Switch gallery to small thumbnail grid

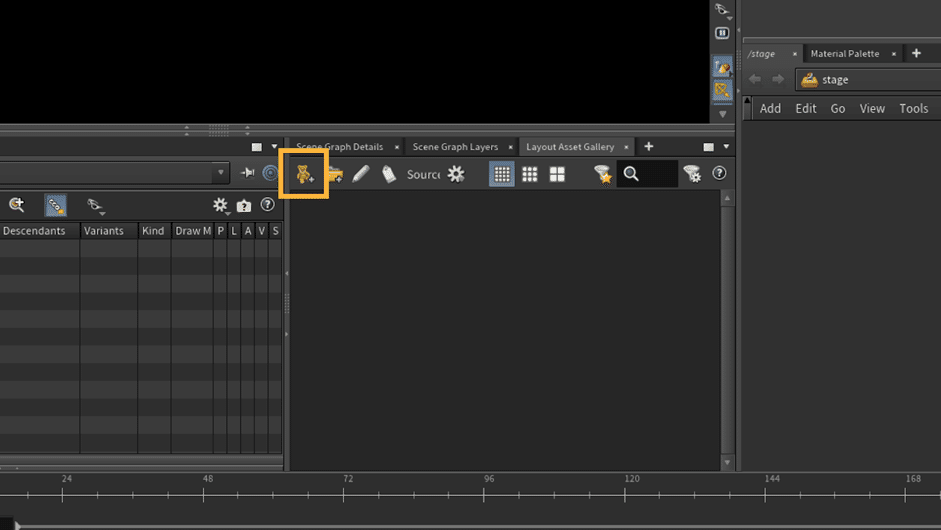(502, 174)
